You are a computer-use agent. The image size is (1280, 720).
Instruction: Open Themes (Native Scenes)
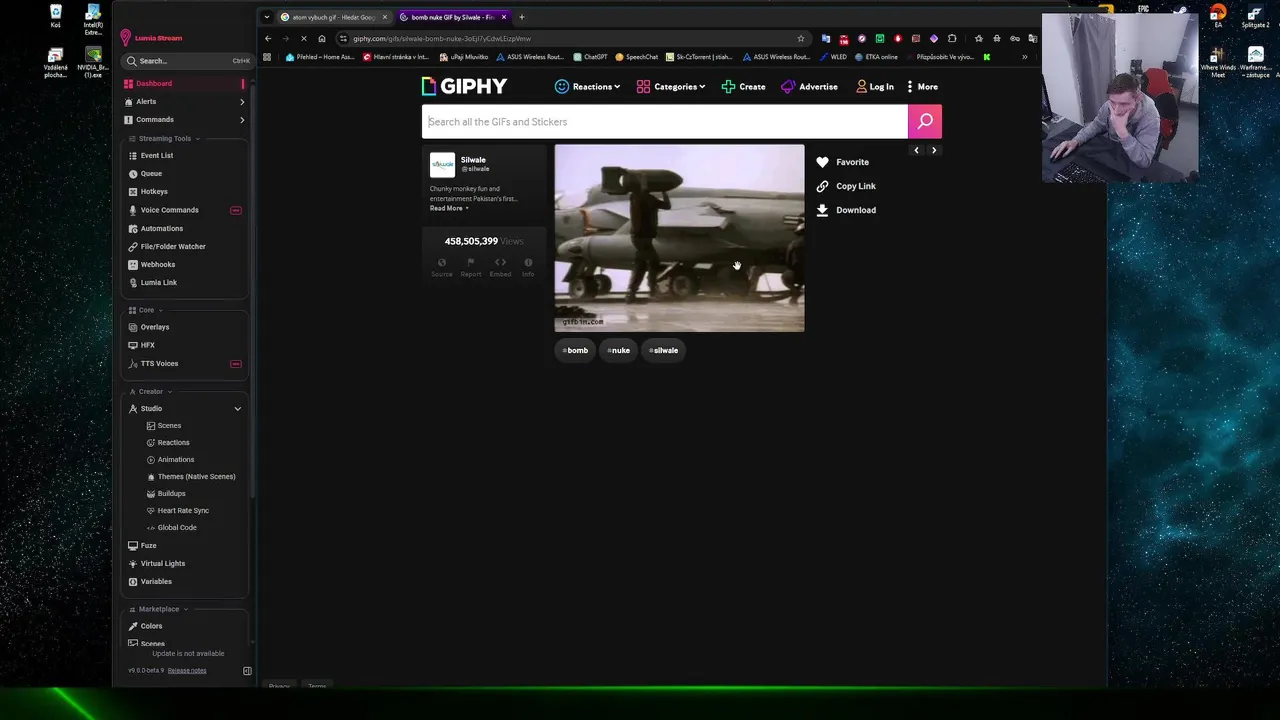click(x=196, y=477)
